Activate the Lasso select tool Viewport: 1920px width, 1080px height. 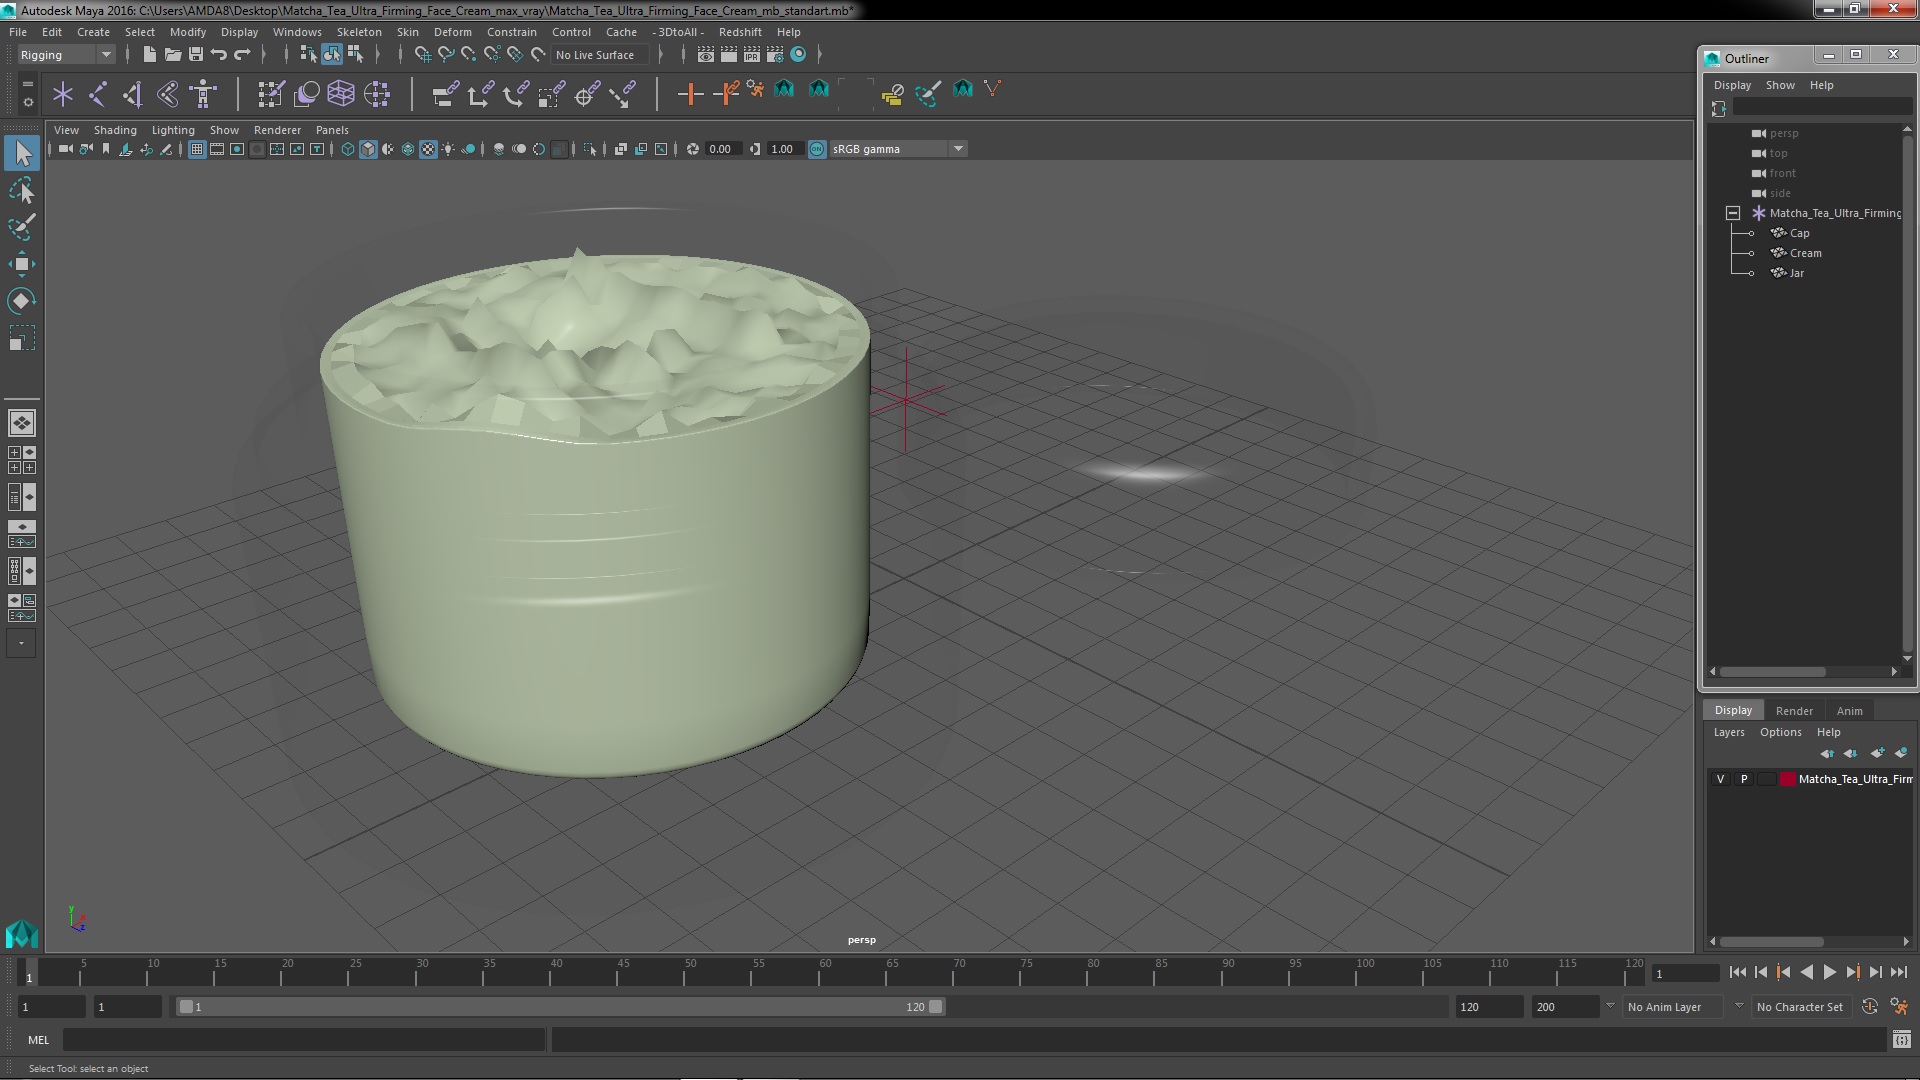22,190
